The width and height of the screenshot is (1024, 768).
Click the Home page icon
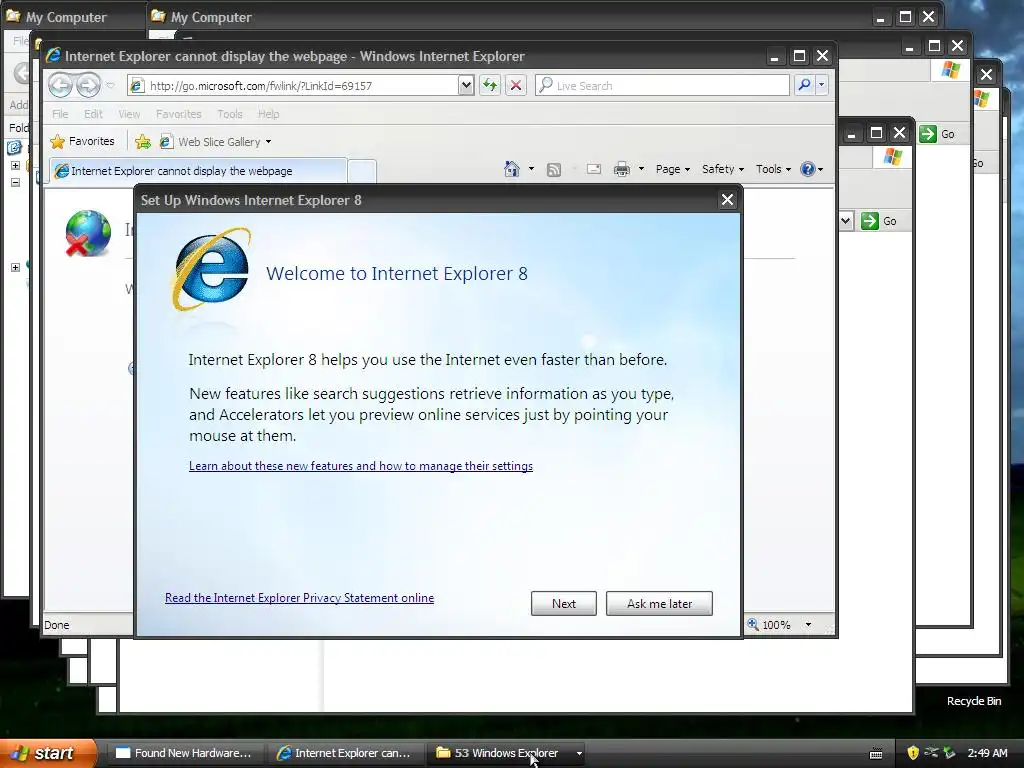(x=512, y=169)
